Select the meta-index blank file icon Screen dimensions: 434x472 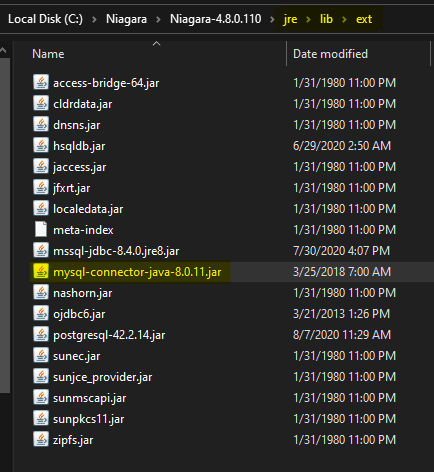tap(41, 230)
